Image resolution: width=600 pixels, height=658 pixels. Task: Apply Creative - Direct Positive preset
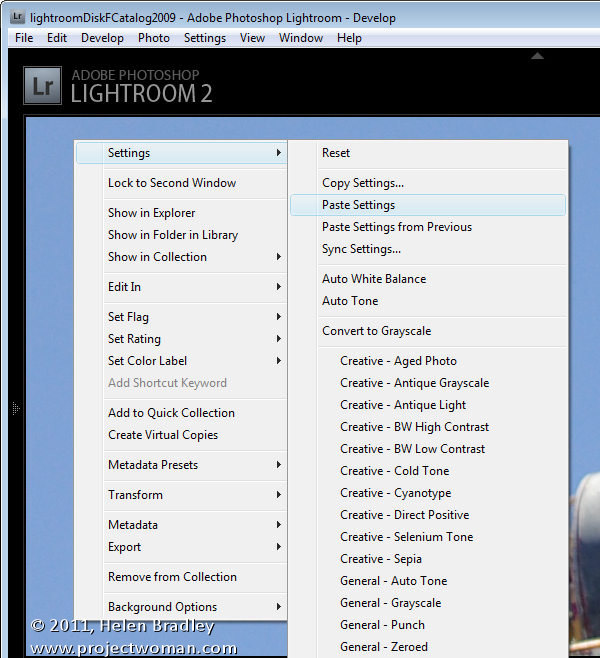point(428,515)
